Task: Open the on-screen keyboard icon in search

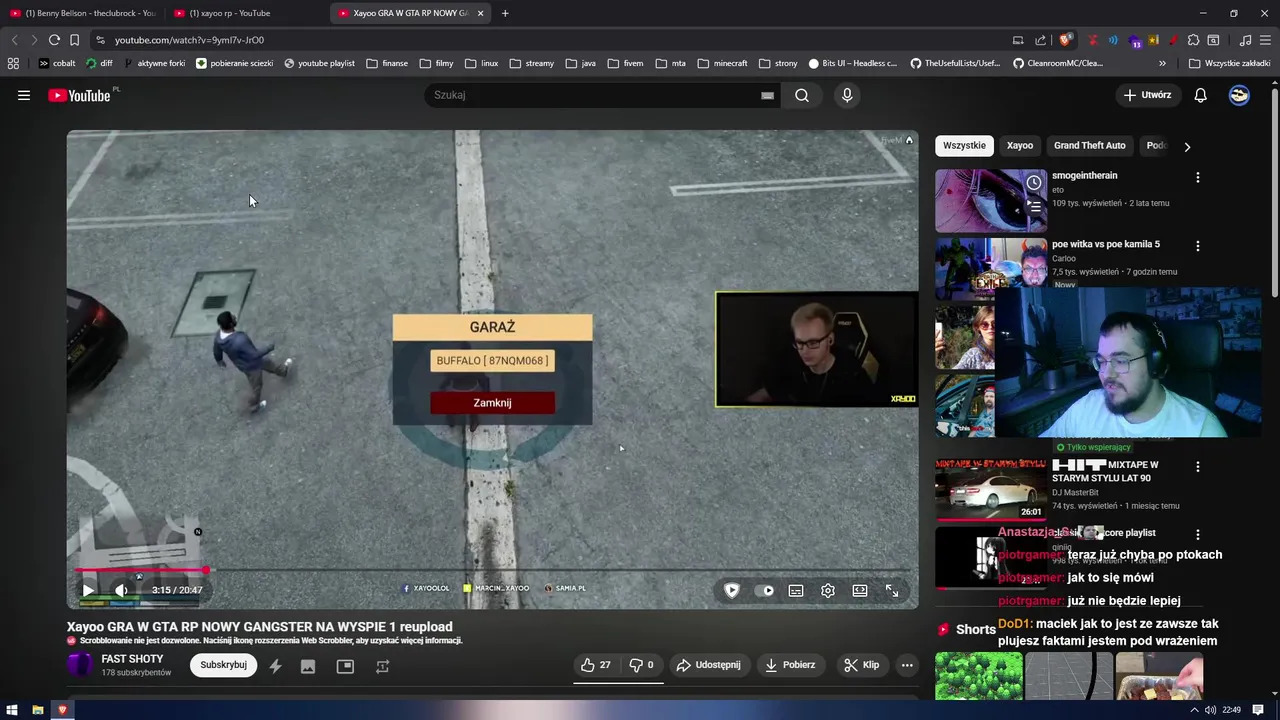Action: coord(767,95)
